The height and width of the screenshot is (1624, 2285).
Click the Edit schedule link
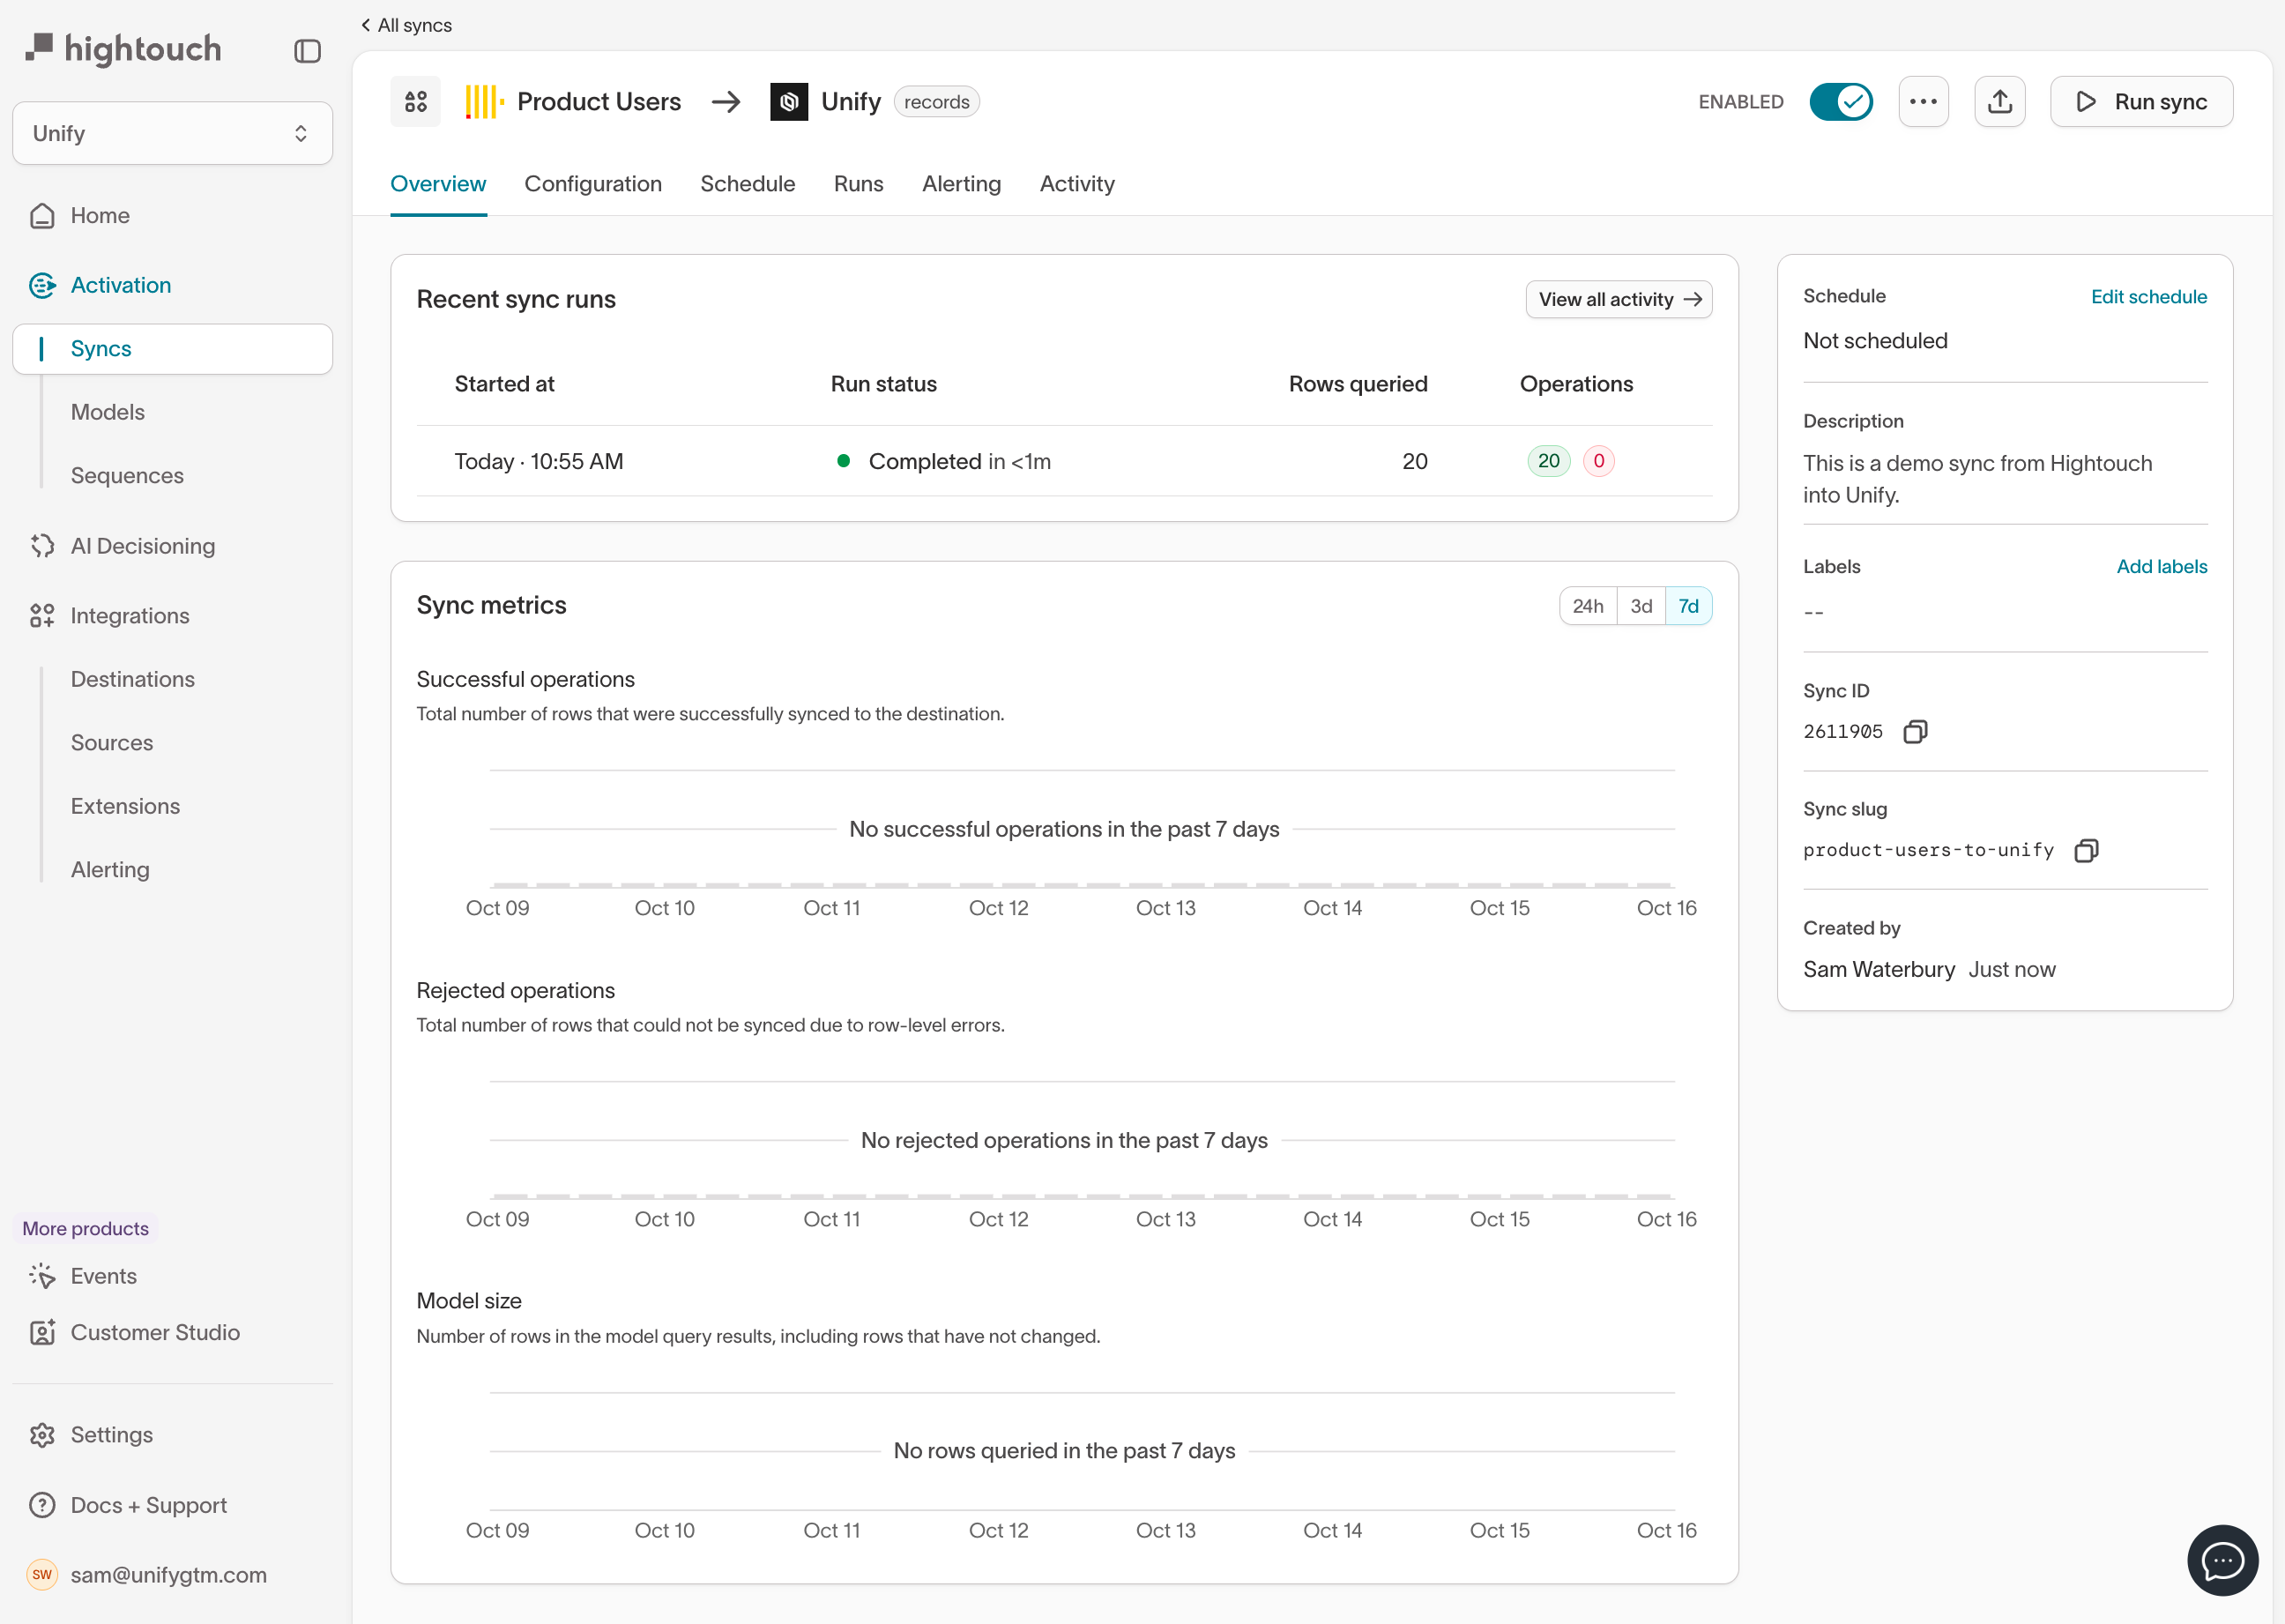[x=2148, y=297]
